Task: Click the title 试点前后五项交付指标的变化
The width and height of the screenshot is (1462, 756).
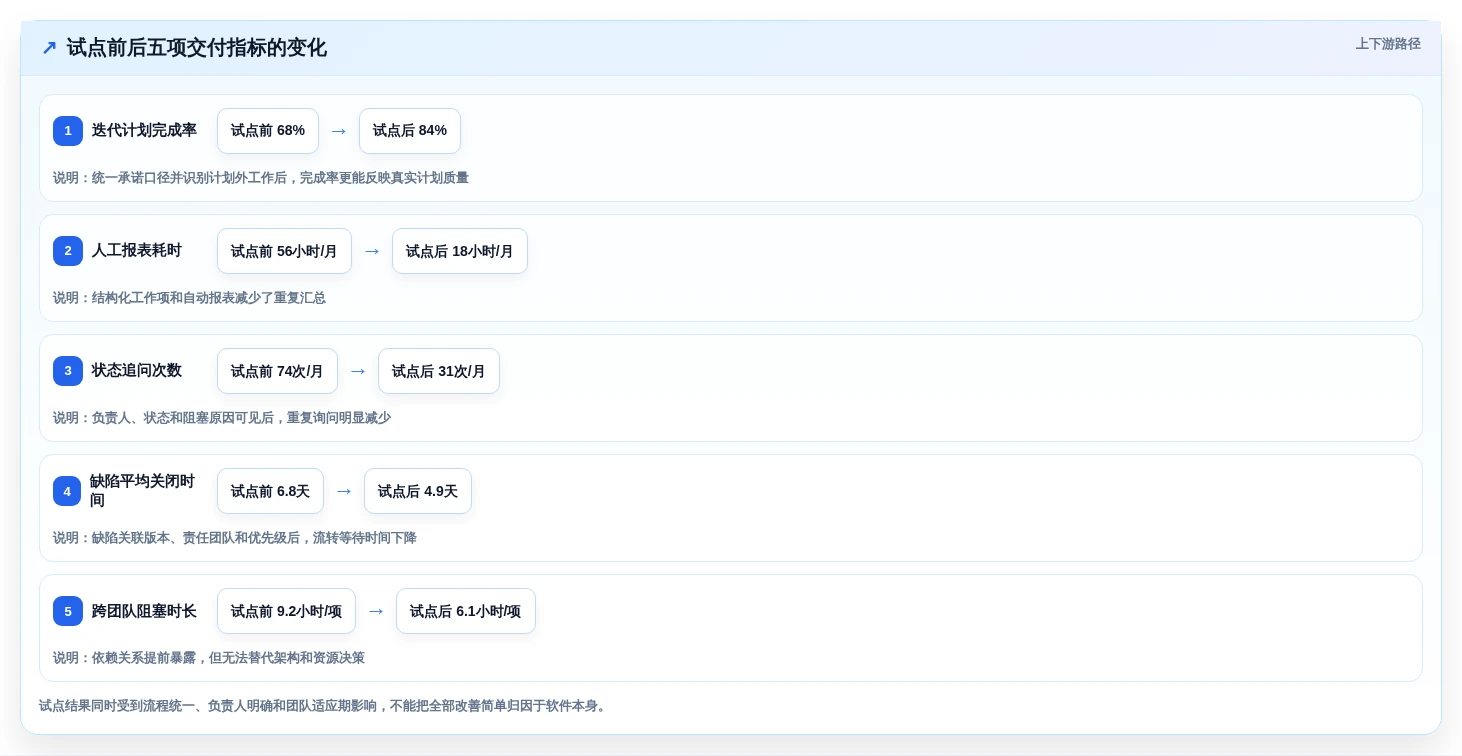Action: click(x=196, y=48)
